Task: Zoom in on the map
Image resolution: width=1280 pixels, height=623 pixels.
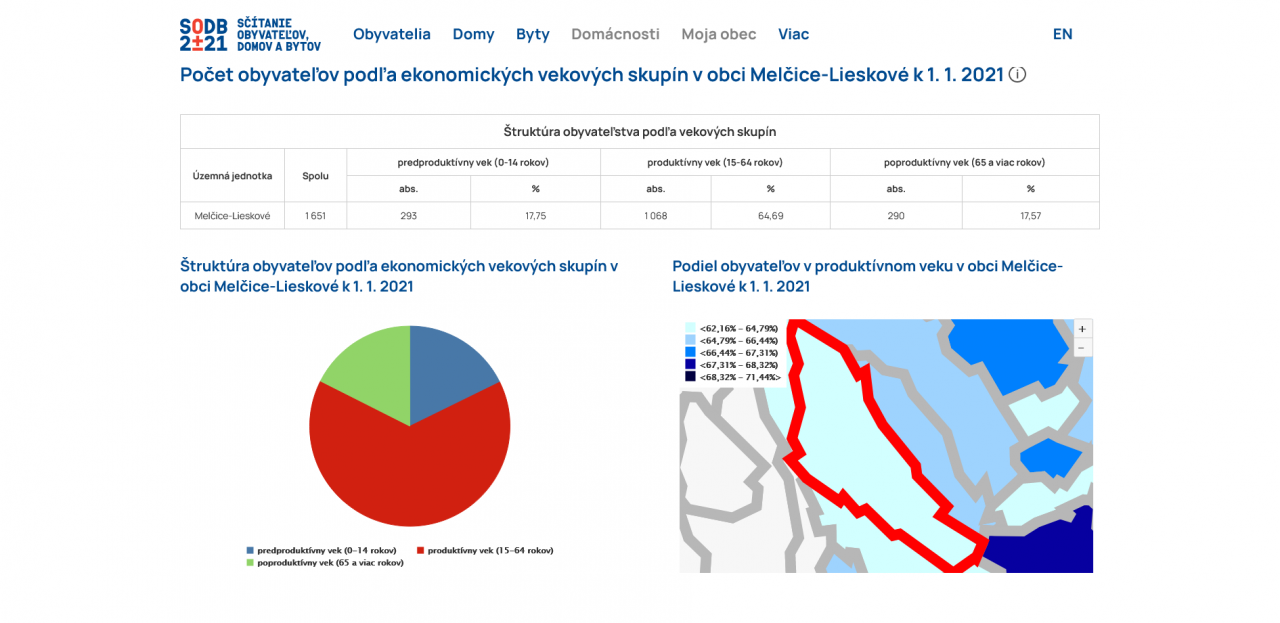Action: (1082, 329)
